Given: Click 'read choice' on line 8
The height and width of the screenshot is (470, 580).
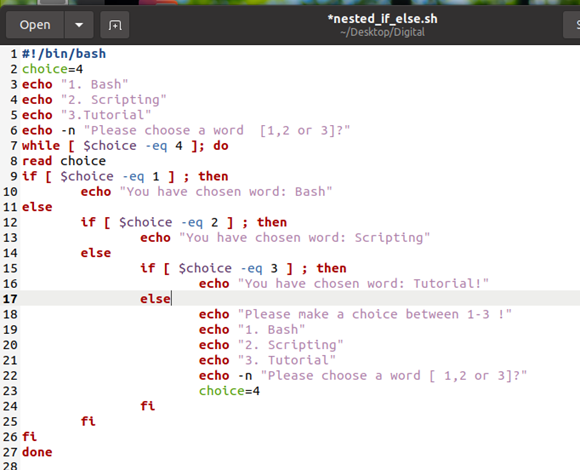Looking at the screenshot, I should coord(64,161).
